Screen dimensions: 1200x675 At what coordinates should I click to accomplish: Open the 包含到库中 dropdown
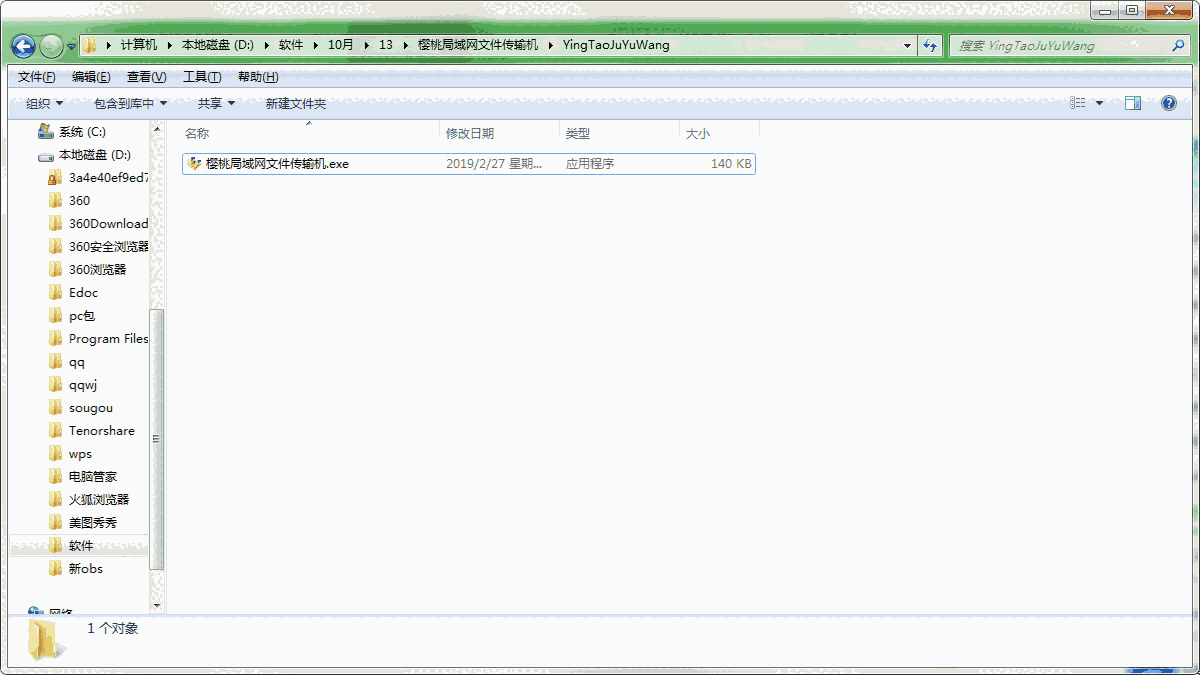[130, 104]
